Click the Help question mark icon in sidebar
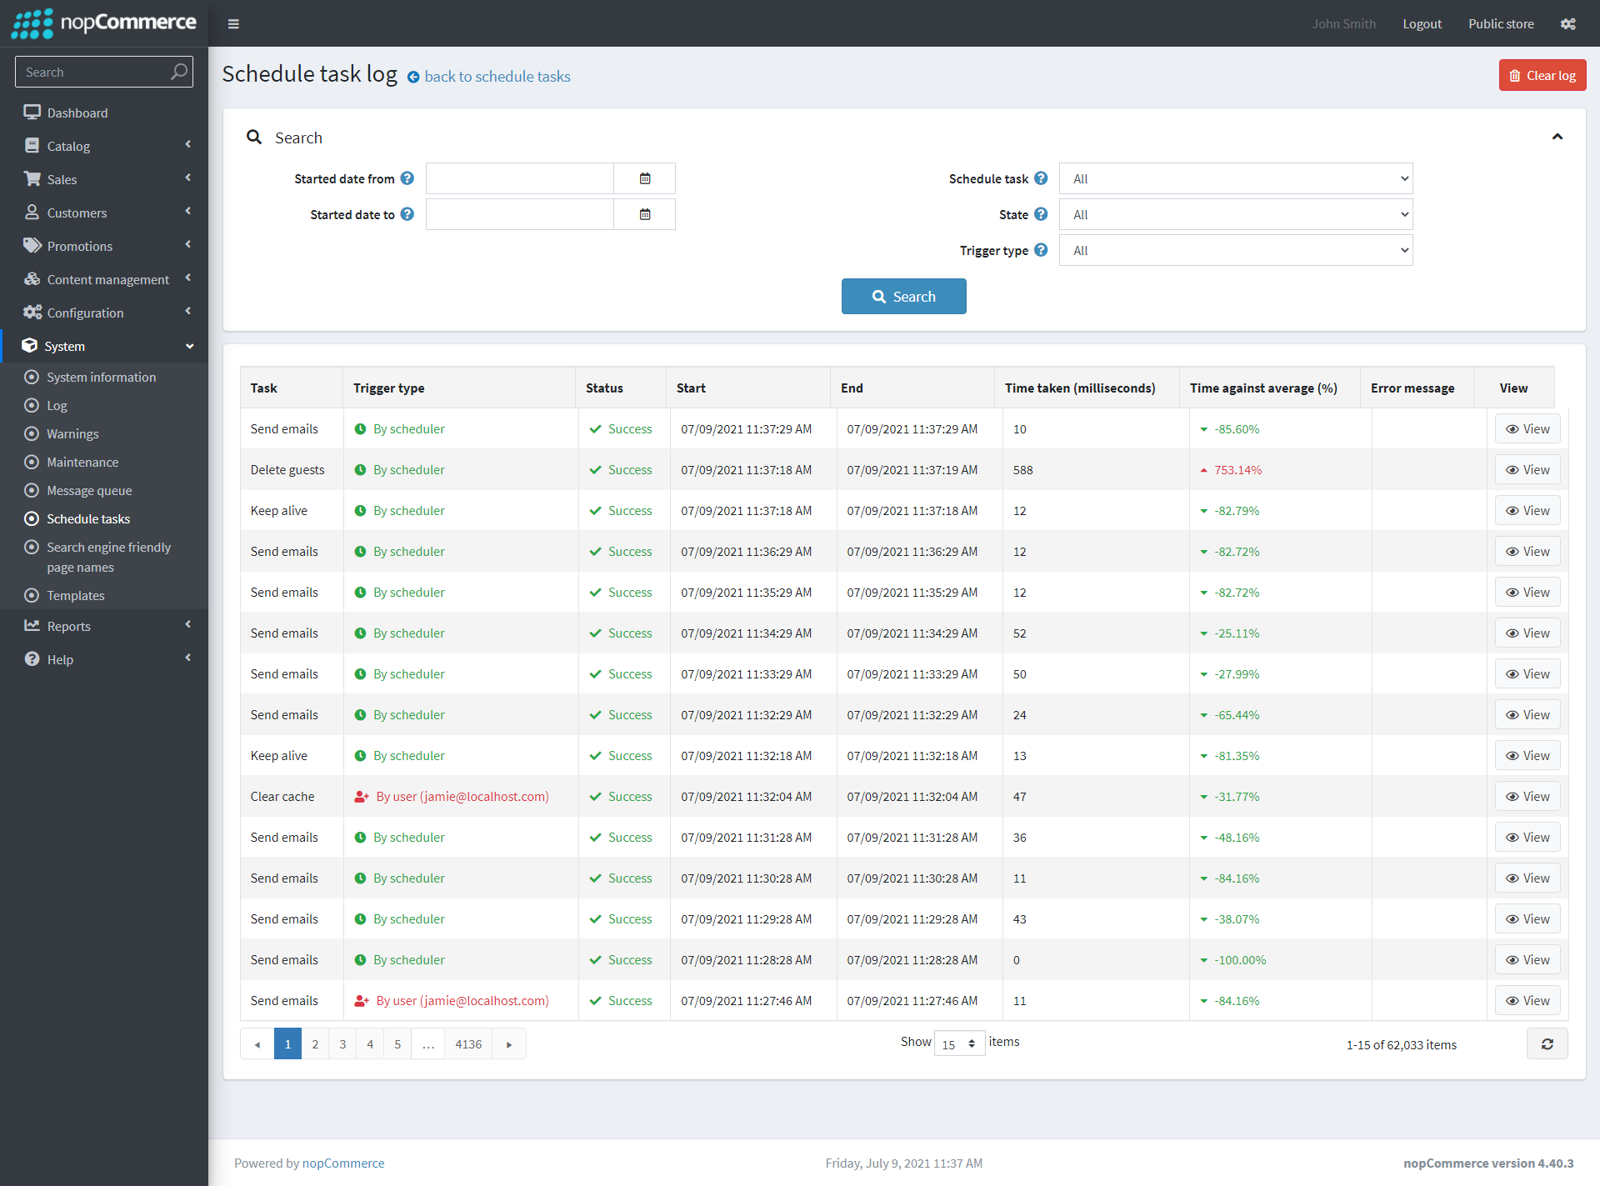This screenshot has width=1600, height=1186. (32, 659)
